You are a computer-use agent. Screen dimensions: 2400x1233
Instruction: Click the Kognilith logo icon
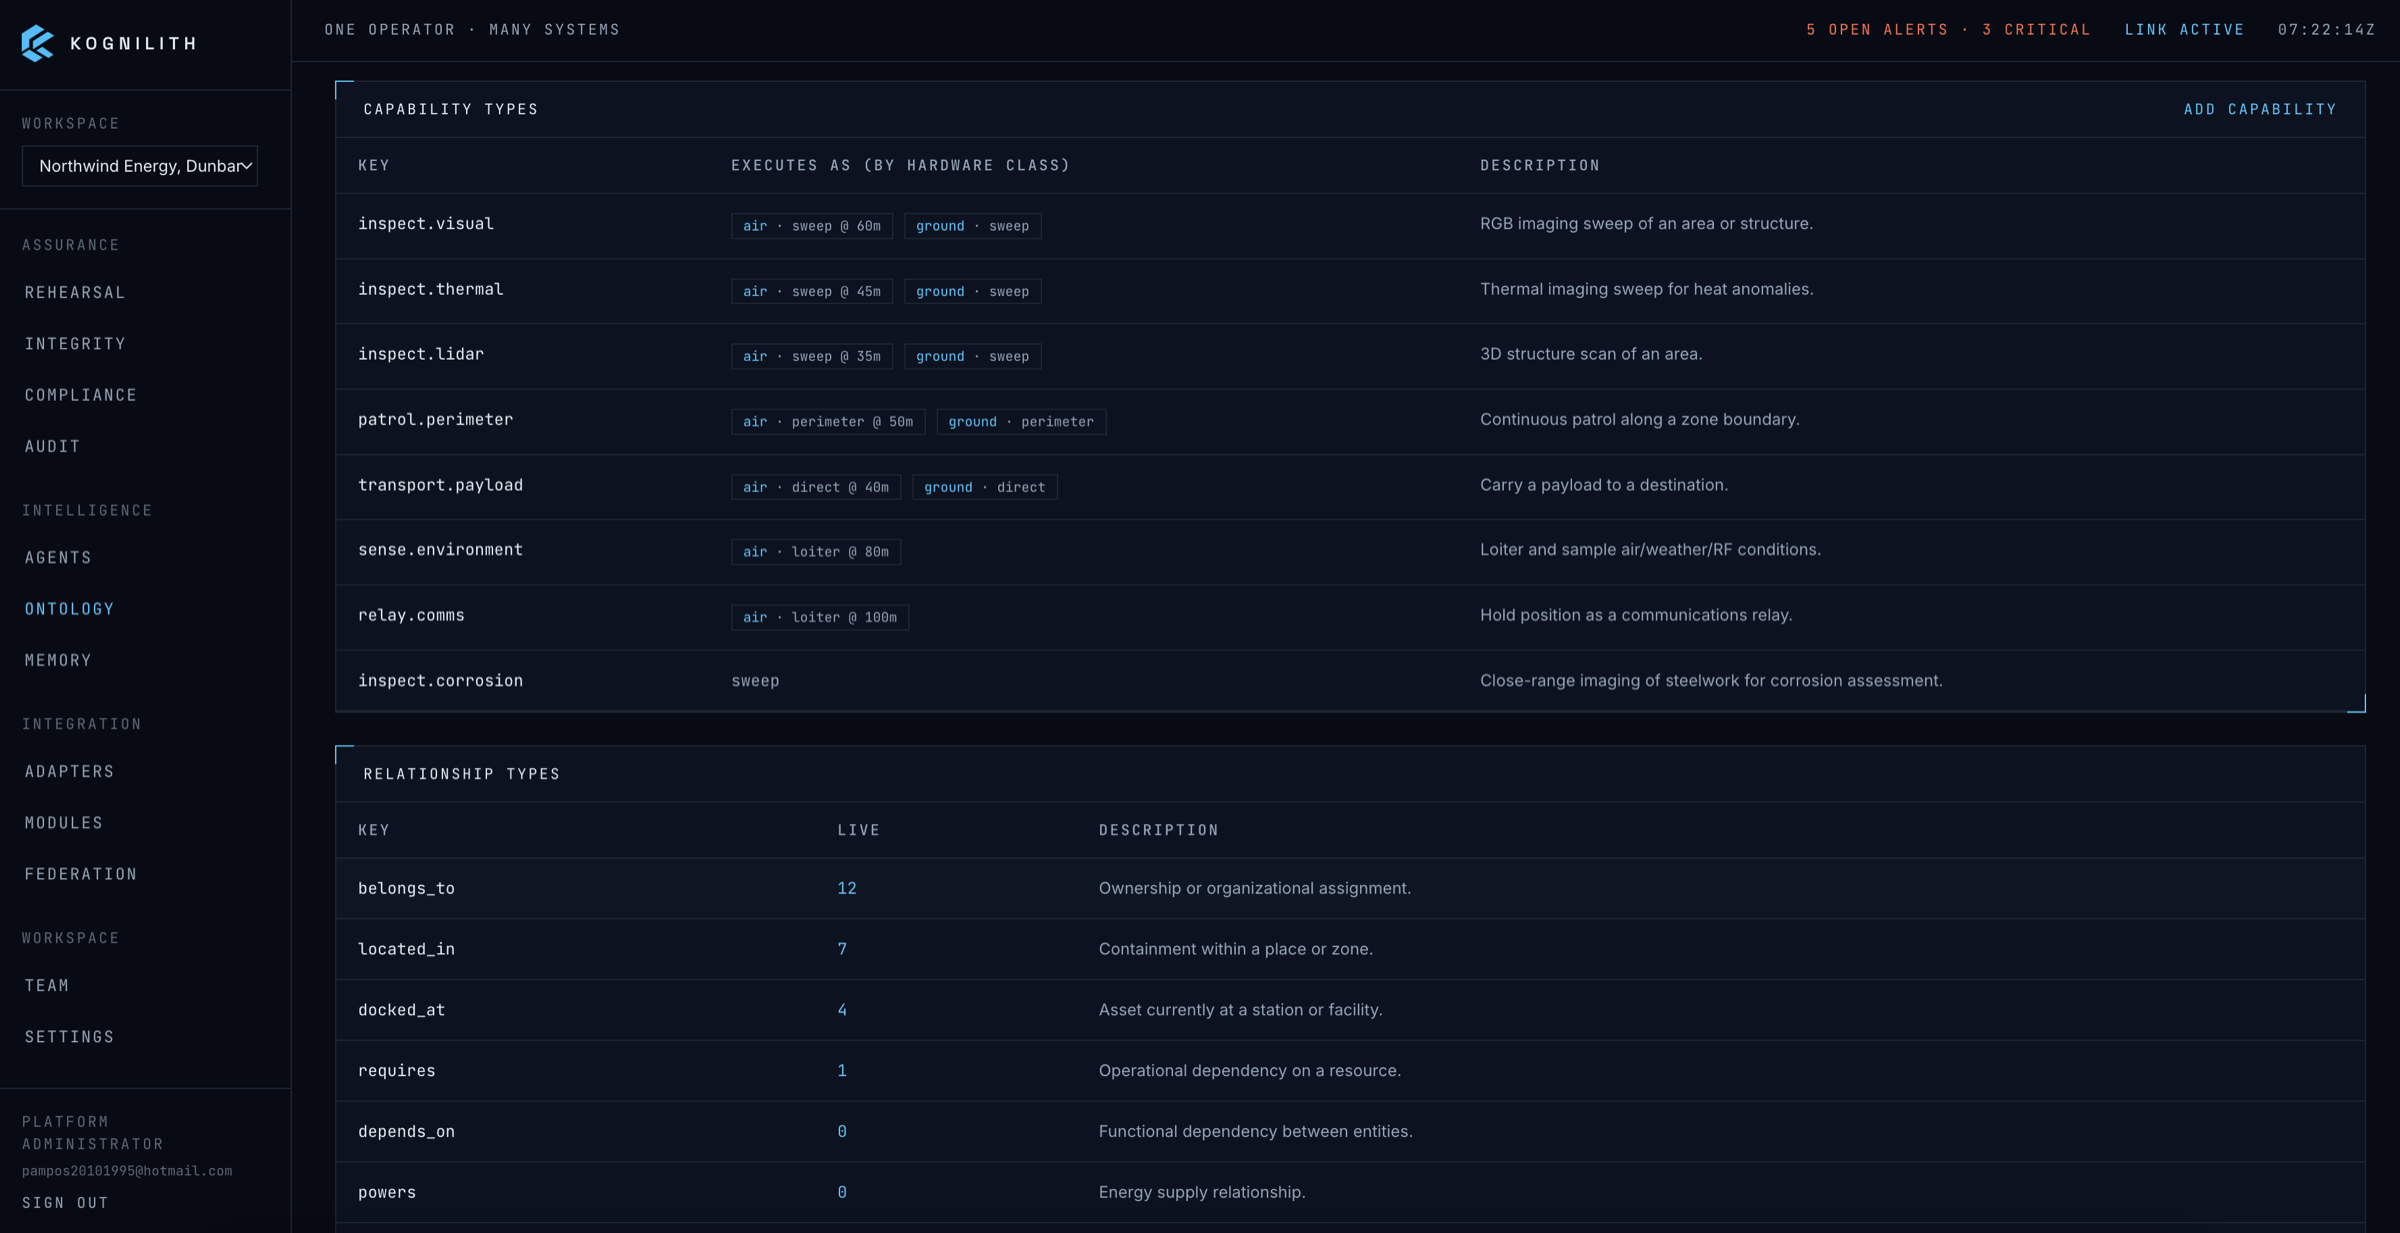pyautogui.click(x=37, y=43)
